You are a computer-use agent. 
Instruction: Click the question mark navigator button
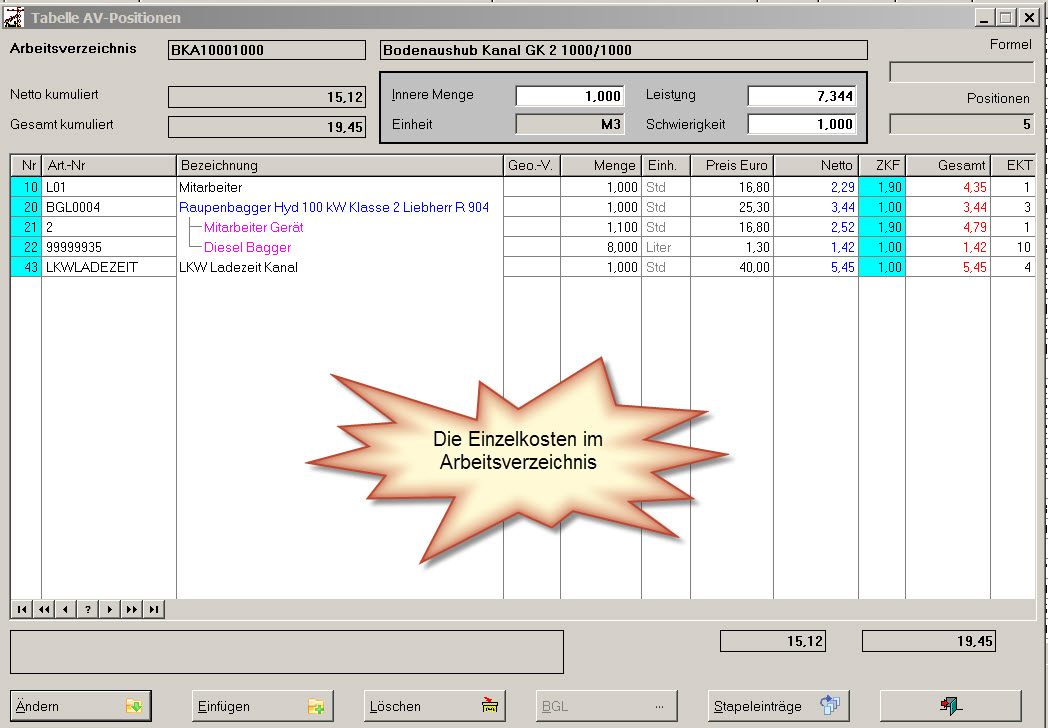(x=88, y=609)
